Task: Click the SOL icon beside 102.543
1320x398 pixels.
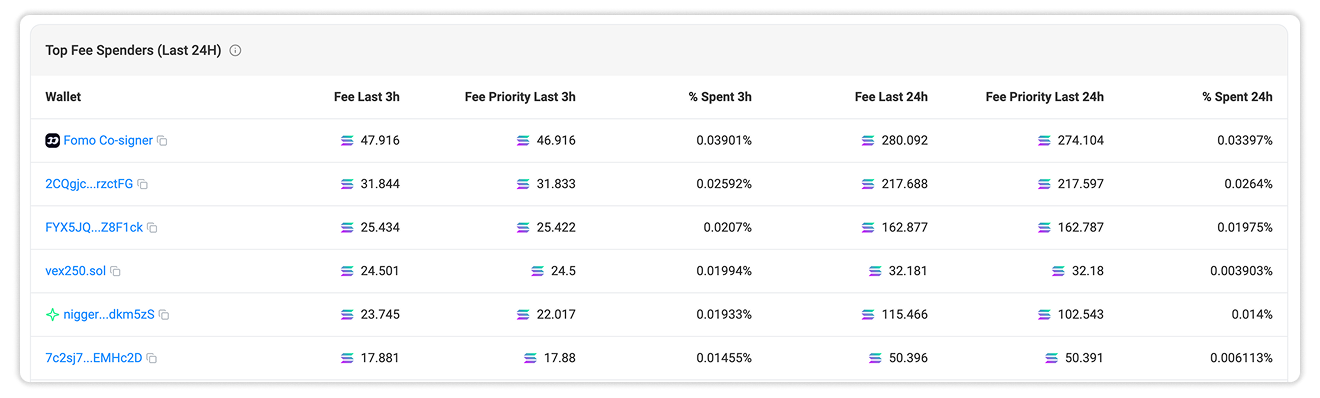Action: [1044, 314]
